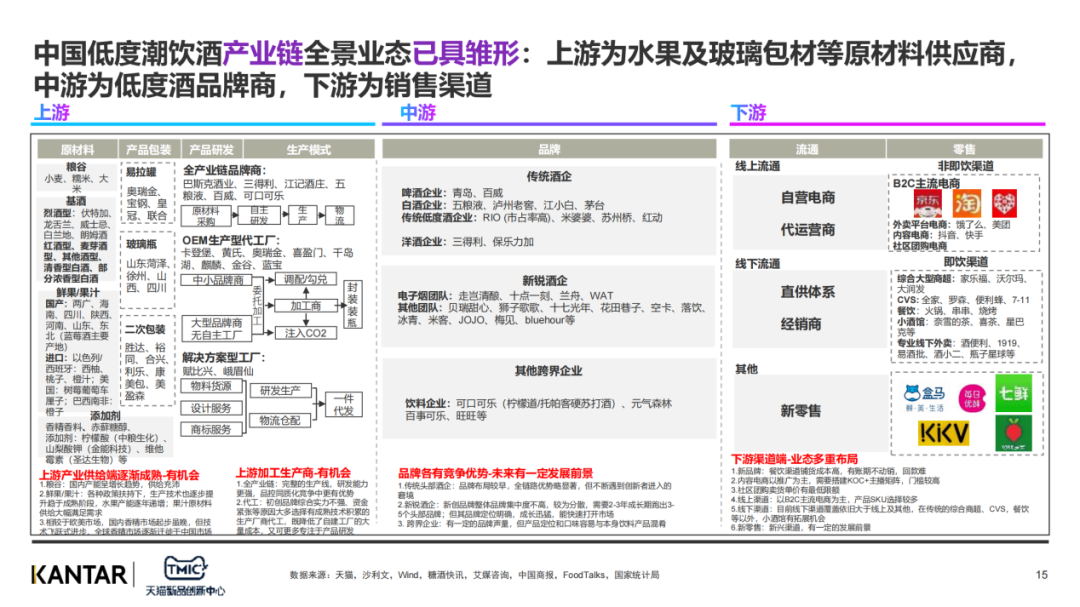
Task: Click the 商标服务 box
Action: coord(211,429)
